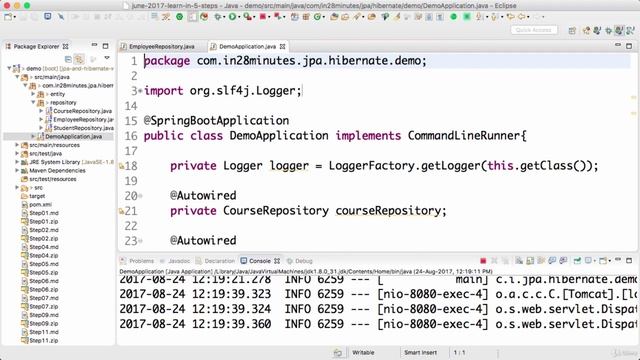Open the Debug tab in bottom panel
The width and height of the screenshot is (640, 360).
coord(303,261)
